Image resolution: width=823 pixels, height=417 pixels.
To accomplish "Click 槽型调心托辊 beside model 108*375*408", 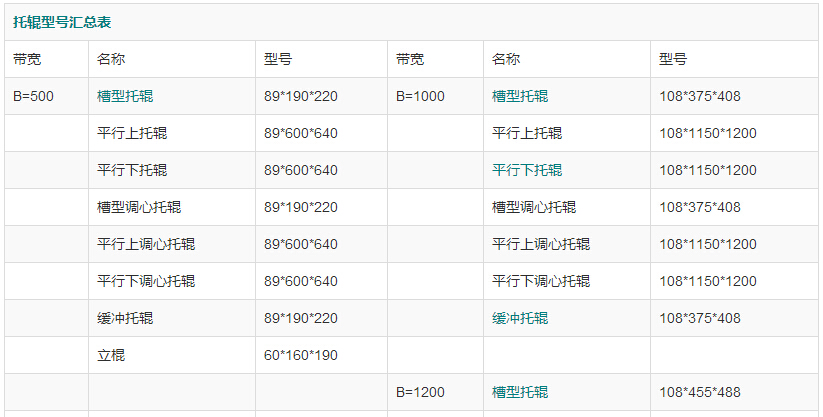I will 534,207.
